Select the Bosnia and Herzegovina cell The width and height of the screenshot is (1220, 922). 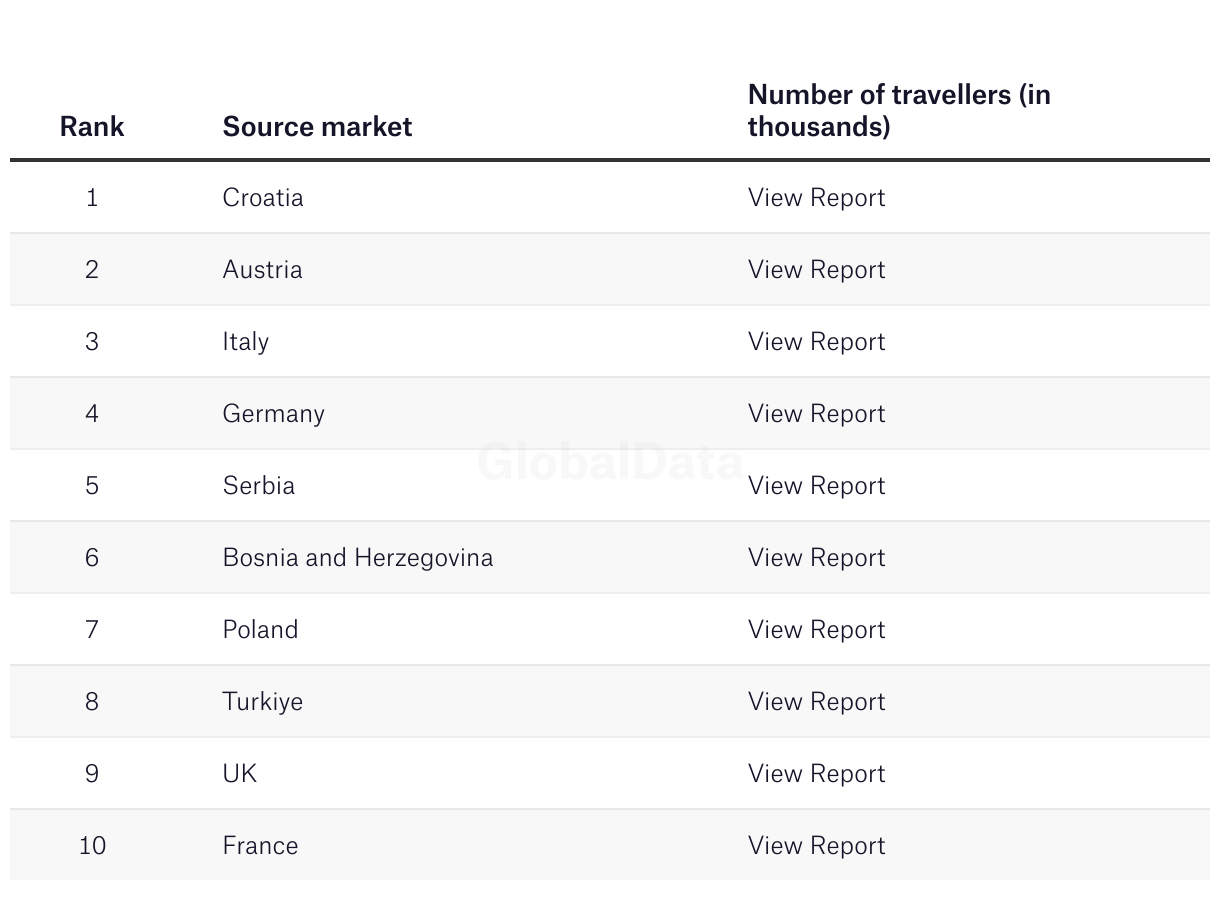click(x=357, y=558)
